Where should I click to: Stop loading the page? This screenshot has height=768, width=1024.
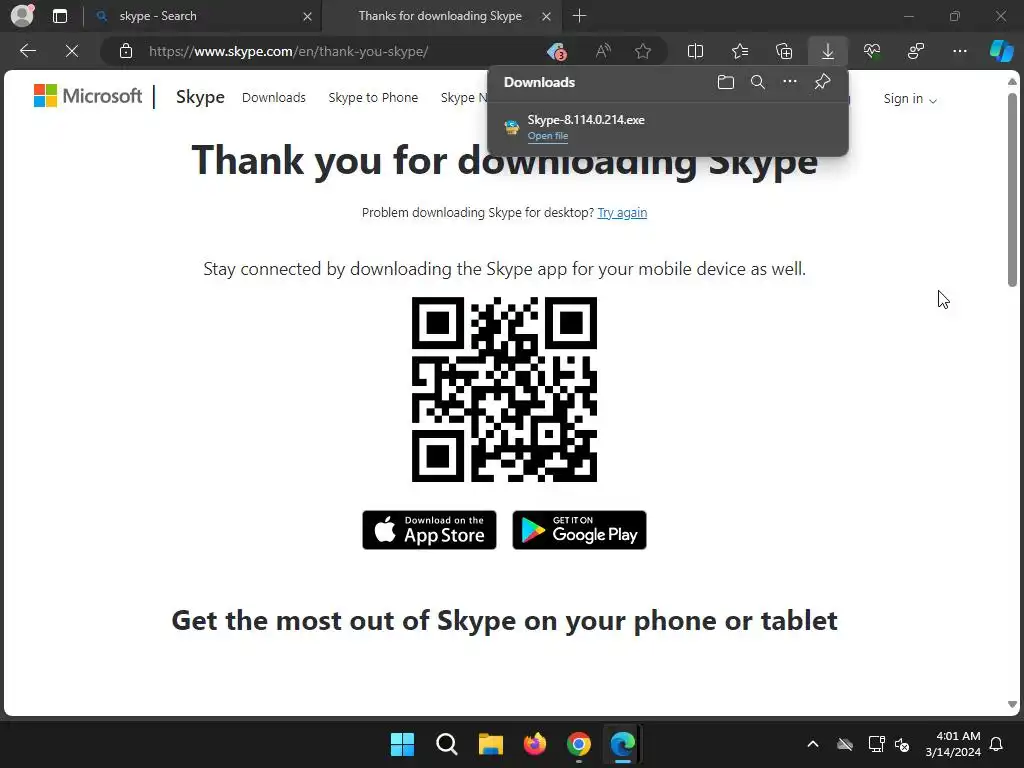tap(72, 51)
